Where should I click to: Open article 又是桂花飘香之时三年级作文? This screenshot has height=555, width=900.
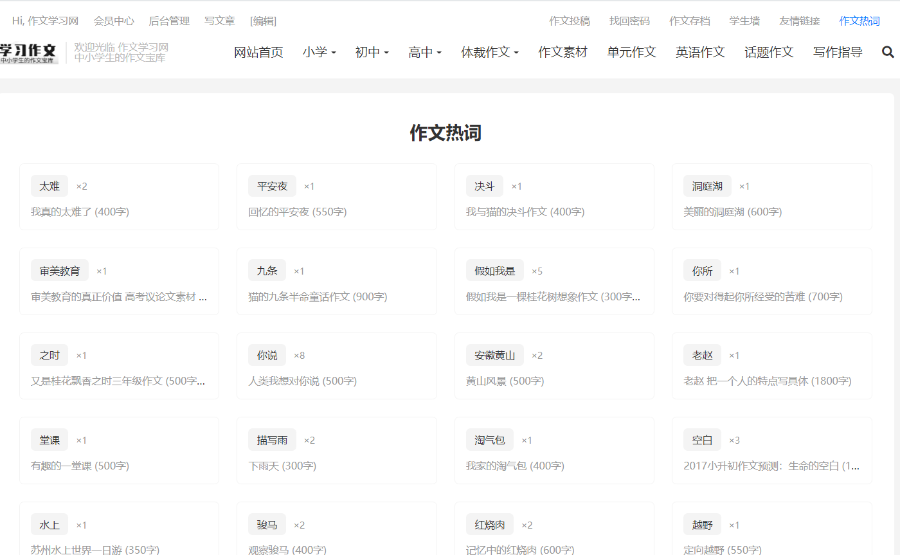(118, 381)
